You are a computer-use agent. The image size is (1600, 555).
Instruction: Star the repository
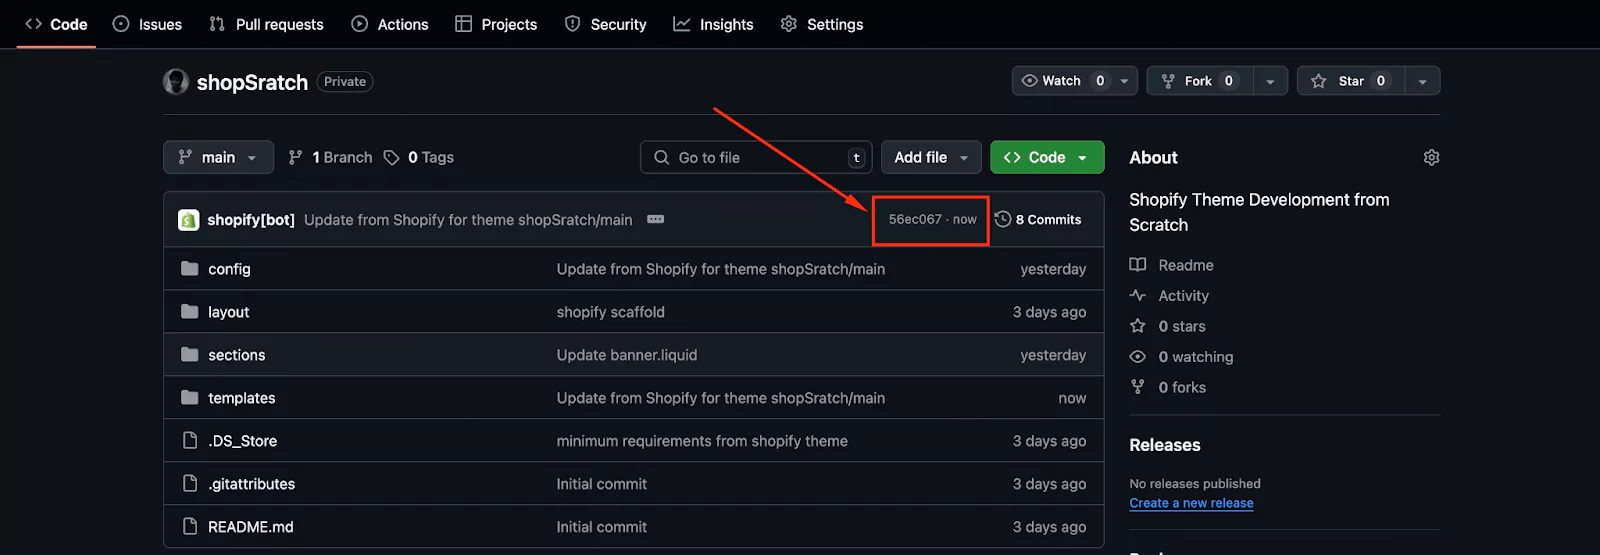click(1351, 81)
